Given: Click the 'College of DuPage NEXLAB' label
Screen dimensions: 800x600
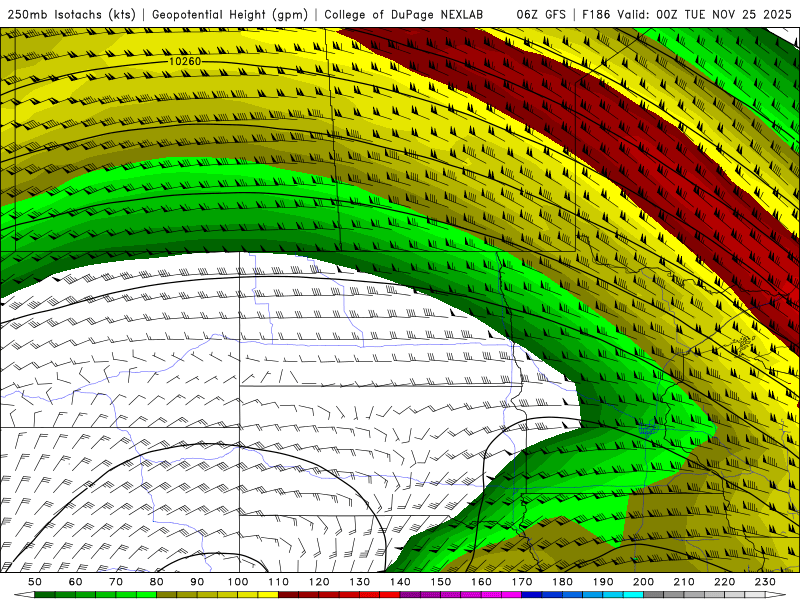Looking at the screenshot, I should pos(404,15).
